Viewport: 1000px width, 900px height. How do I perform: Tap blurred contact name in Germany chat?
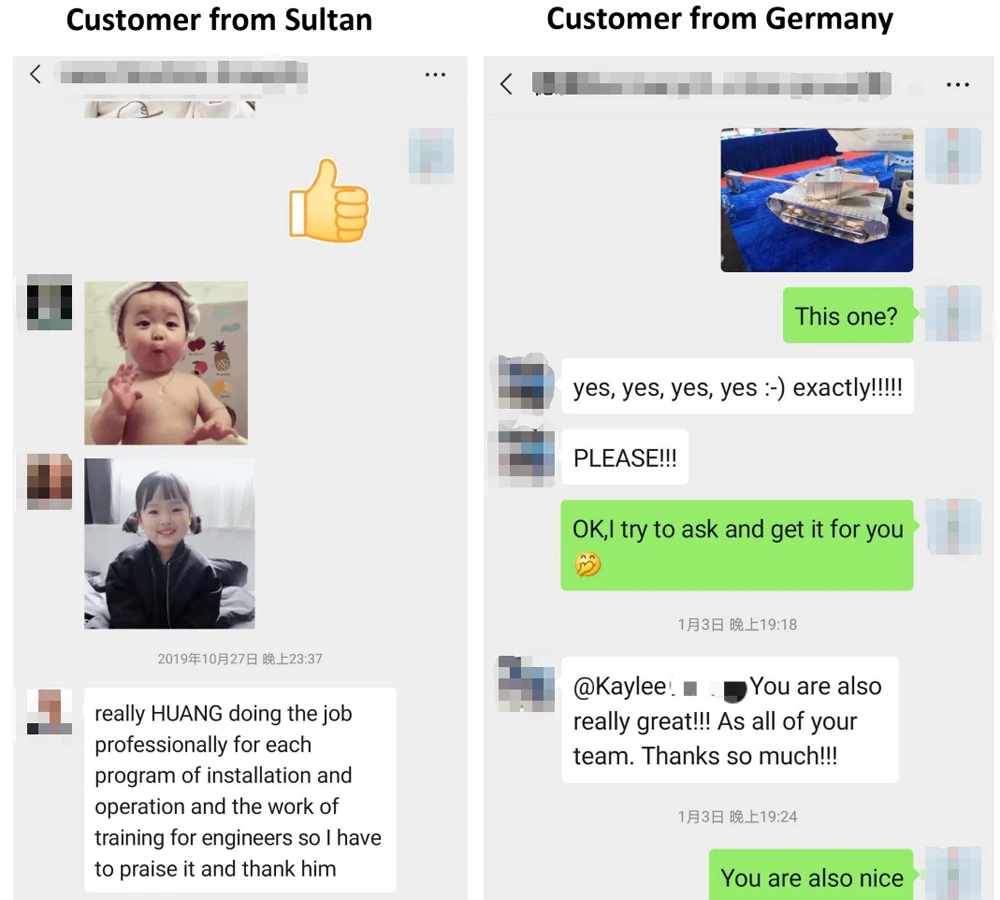712,84
